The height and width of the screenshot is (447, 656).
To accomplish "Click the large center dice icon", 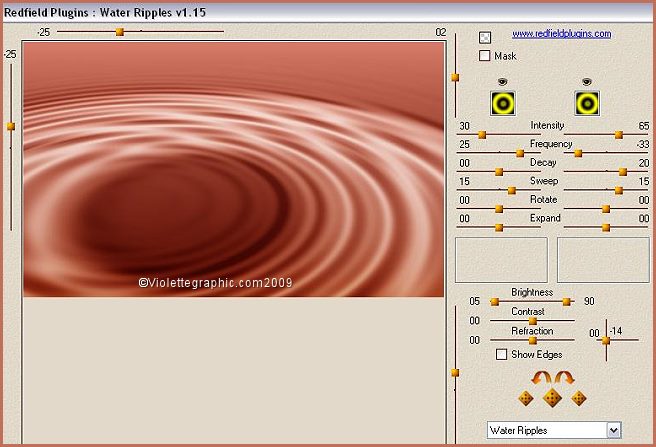I will coord(551,398).
